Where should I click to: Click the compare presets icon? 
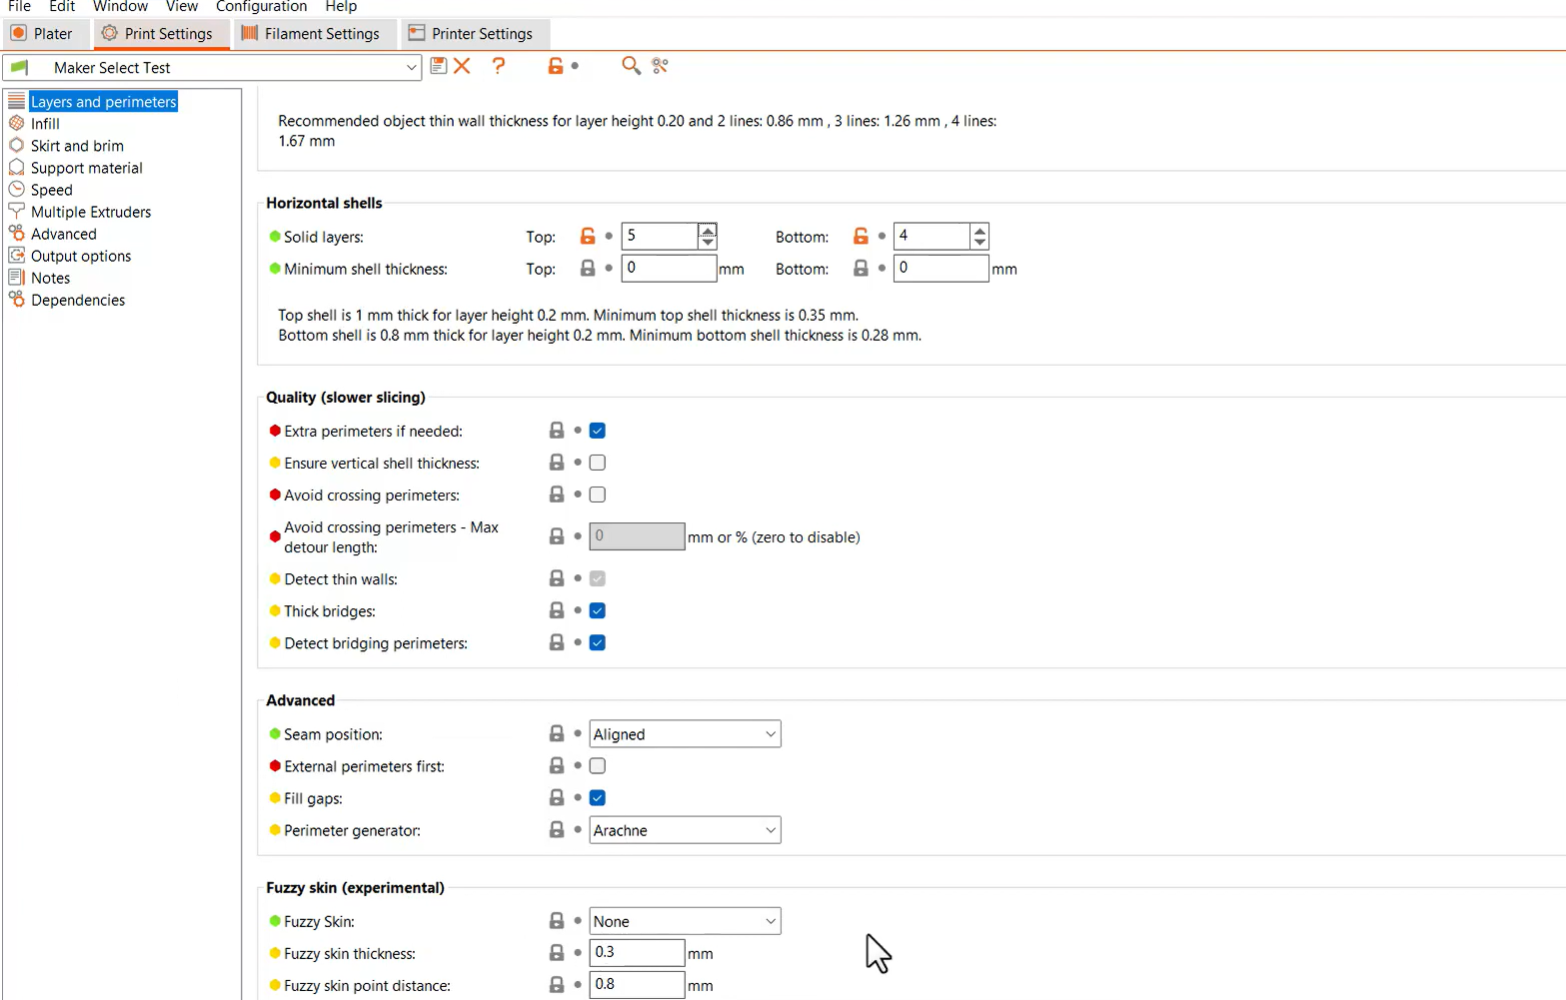click(660, 66)
